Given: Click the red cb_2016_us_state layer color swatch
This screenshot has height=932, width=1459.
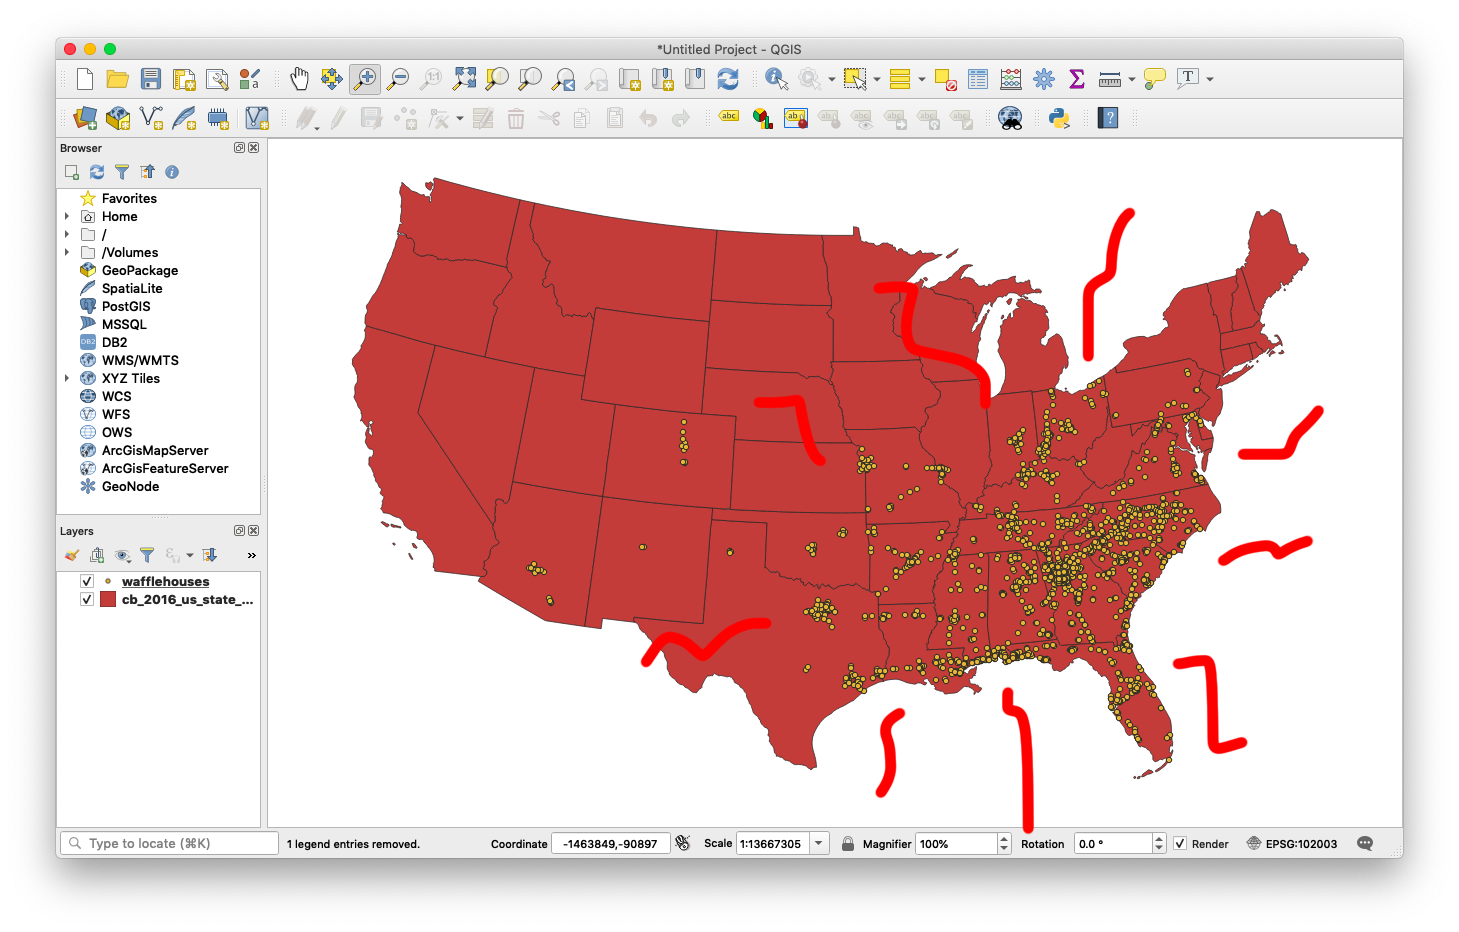Looking at the screenshot, I should pyautogui.click(x=108, y=599).
